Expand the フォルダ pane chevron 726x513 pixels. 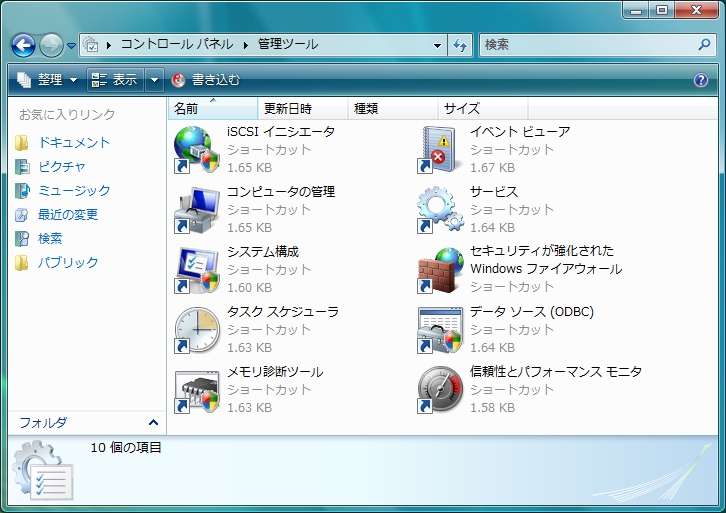pyautogui.click(x=153, y=422)
